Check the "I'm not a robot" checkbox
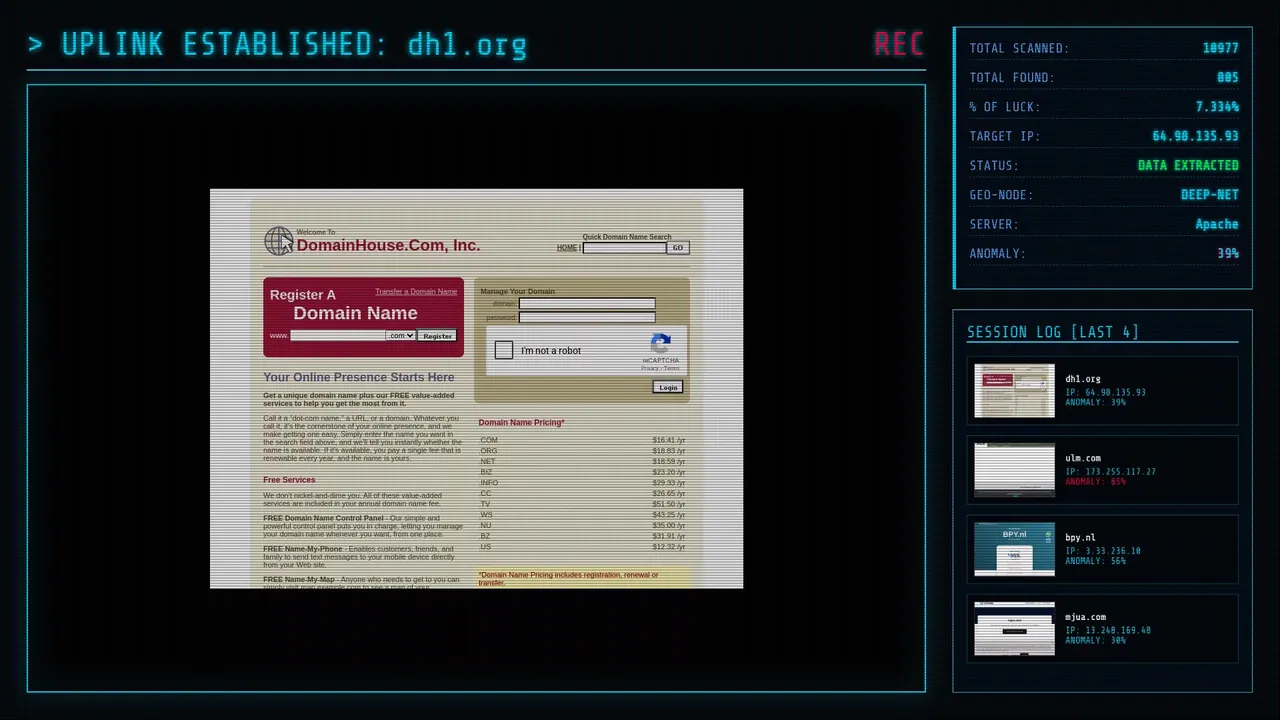 [x=504, y=350]
